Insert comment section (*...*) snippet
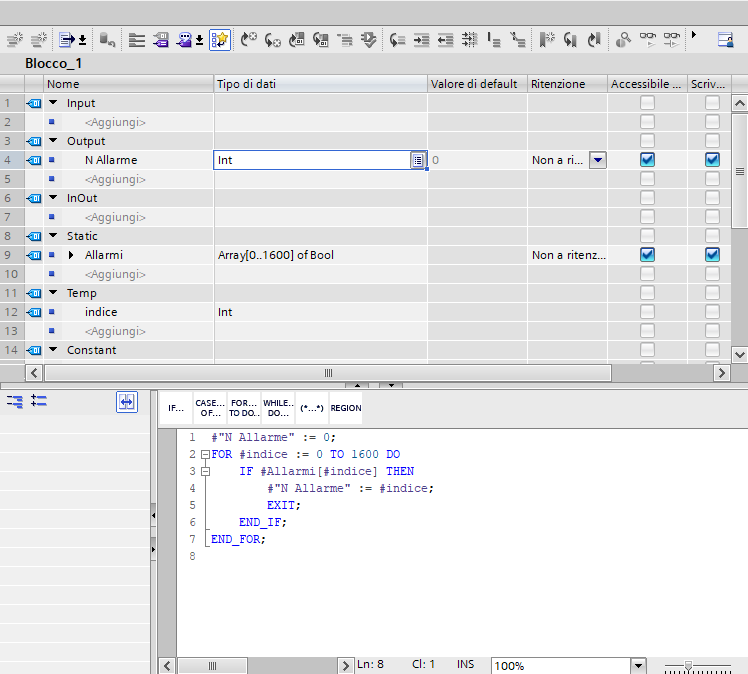The image size is (748, 674). coord(311,408)
